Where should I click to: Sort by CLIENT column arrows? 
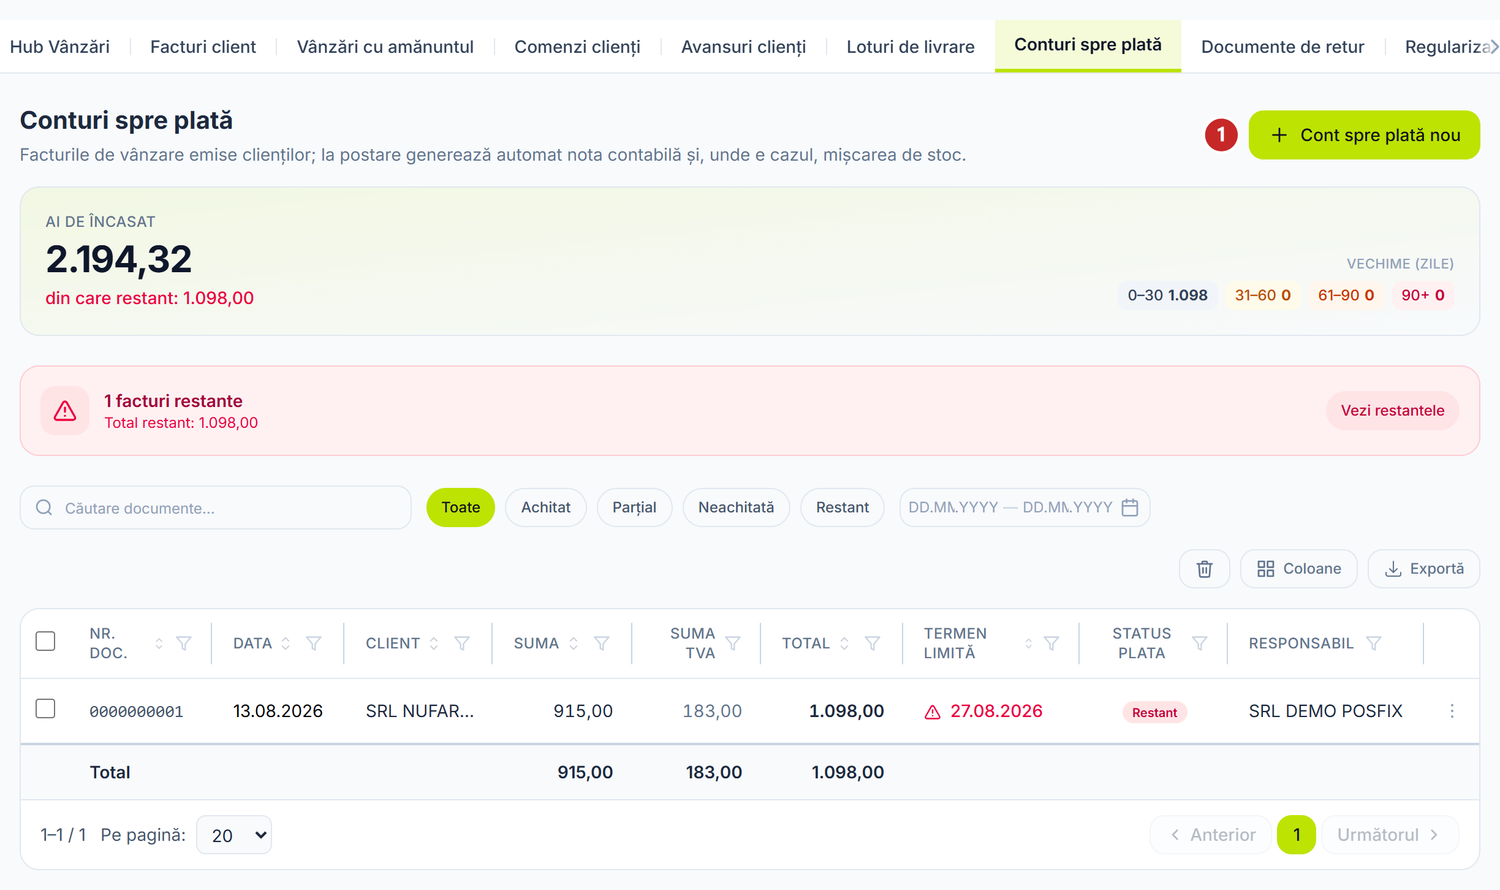(434, 643)
